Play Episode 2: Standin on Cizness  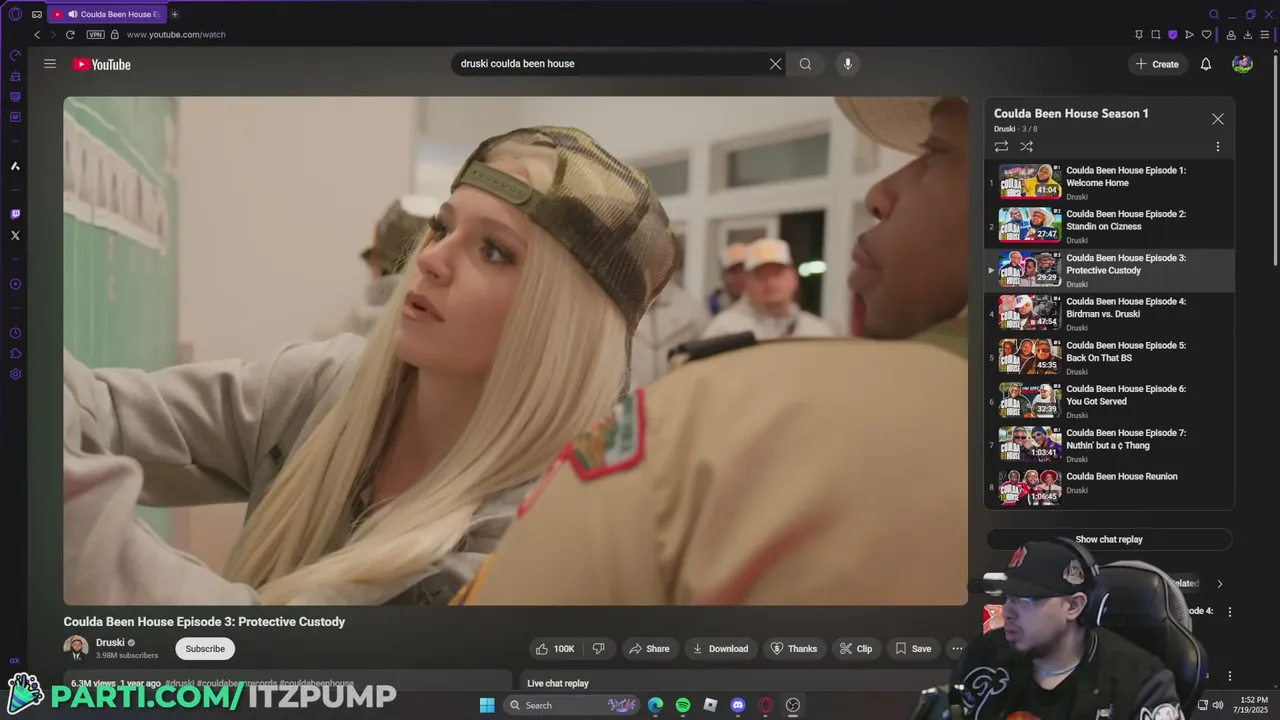(x=1109, y=226)
